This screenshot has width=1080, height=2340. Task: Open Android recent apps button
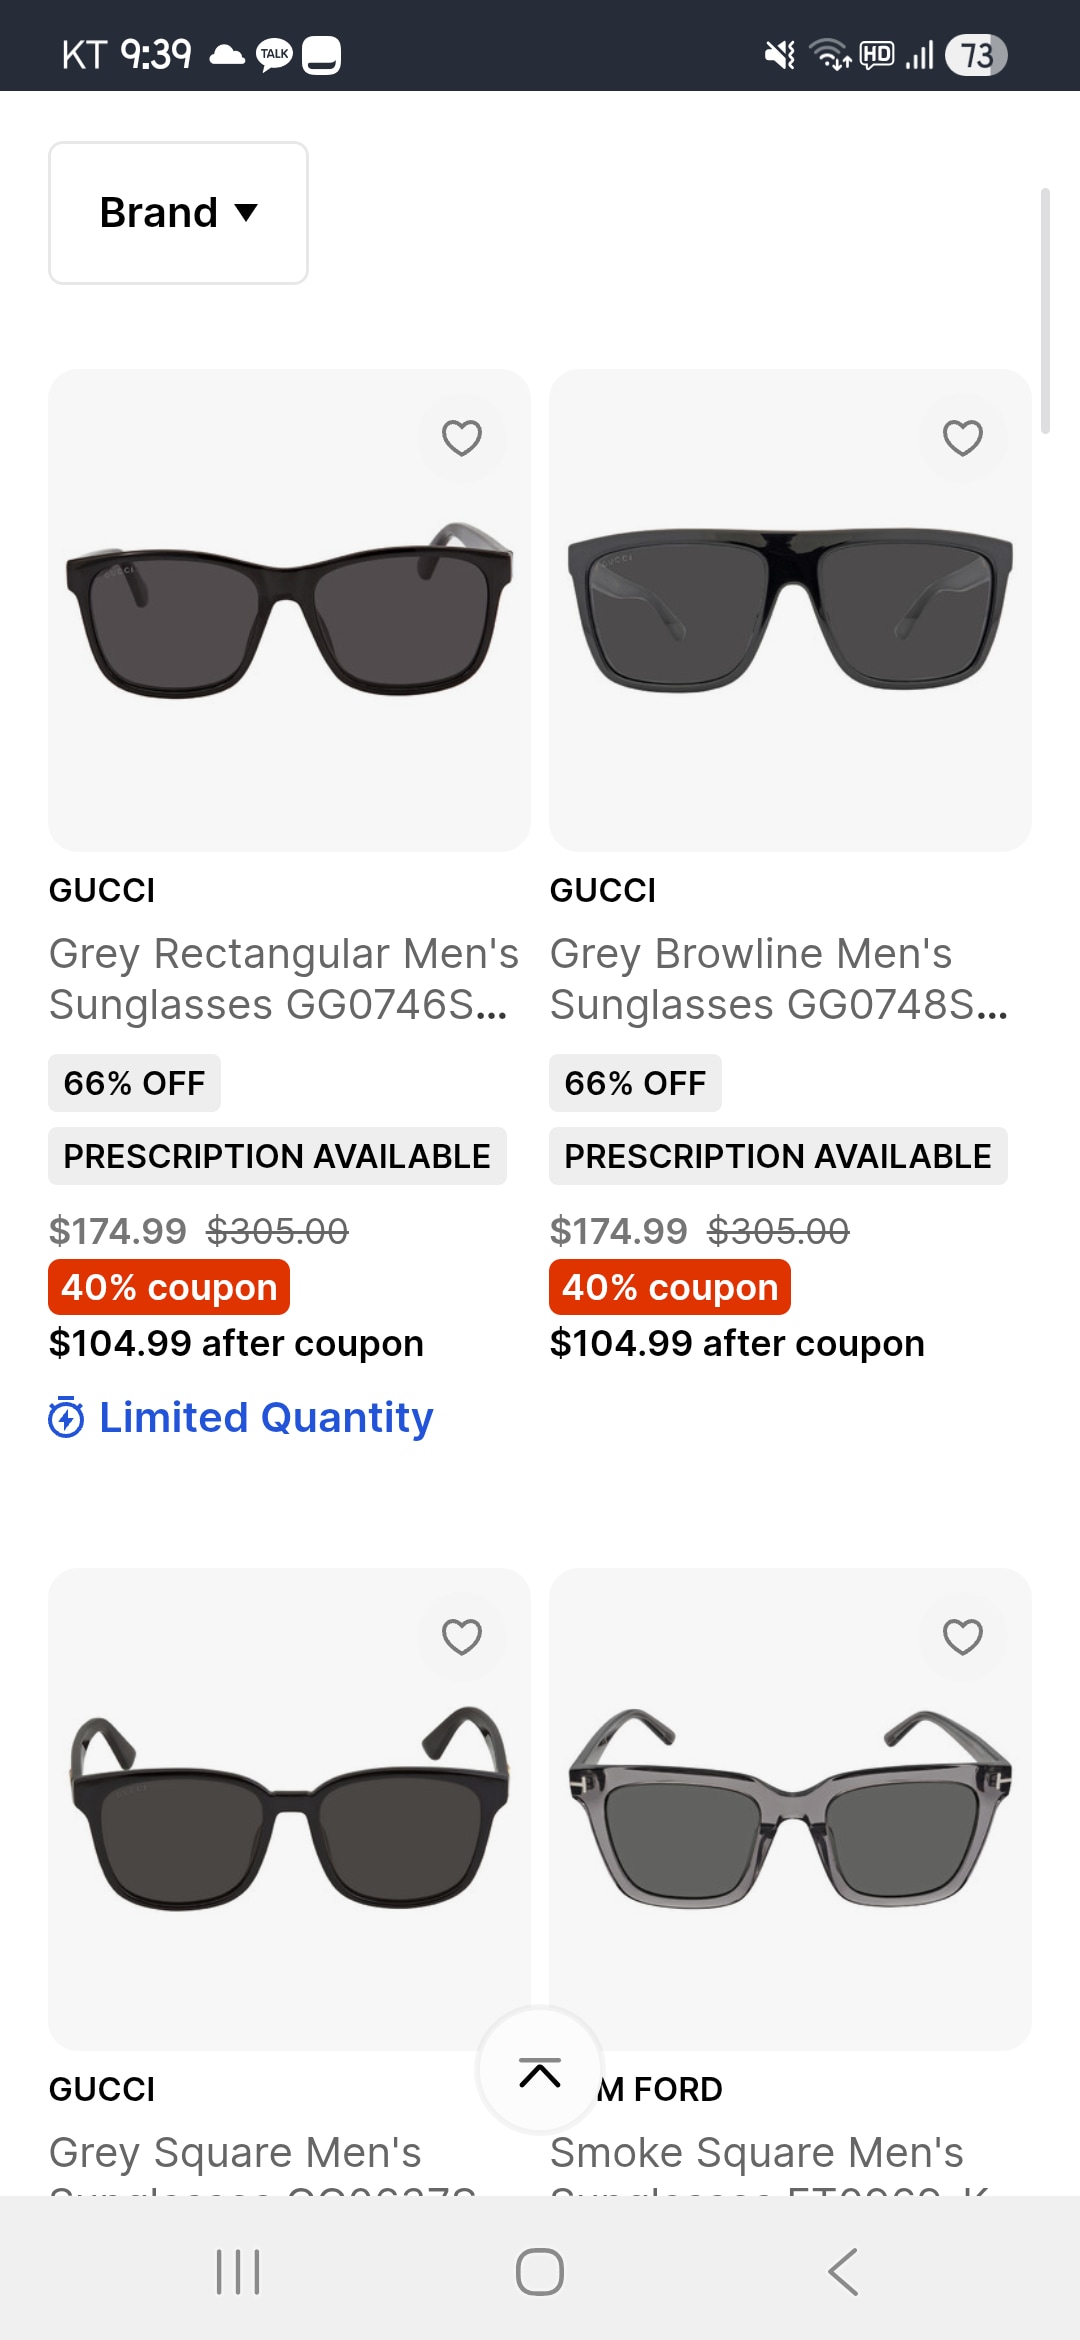(x=238, y=2272)
